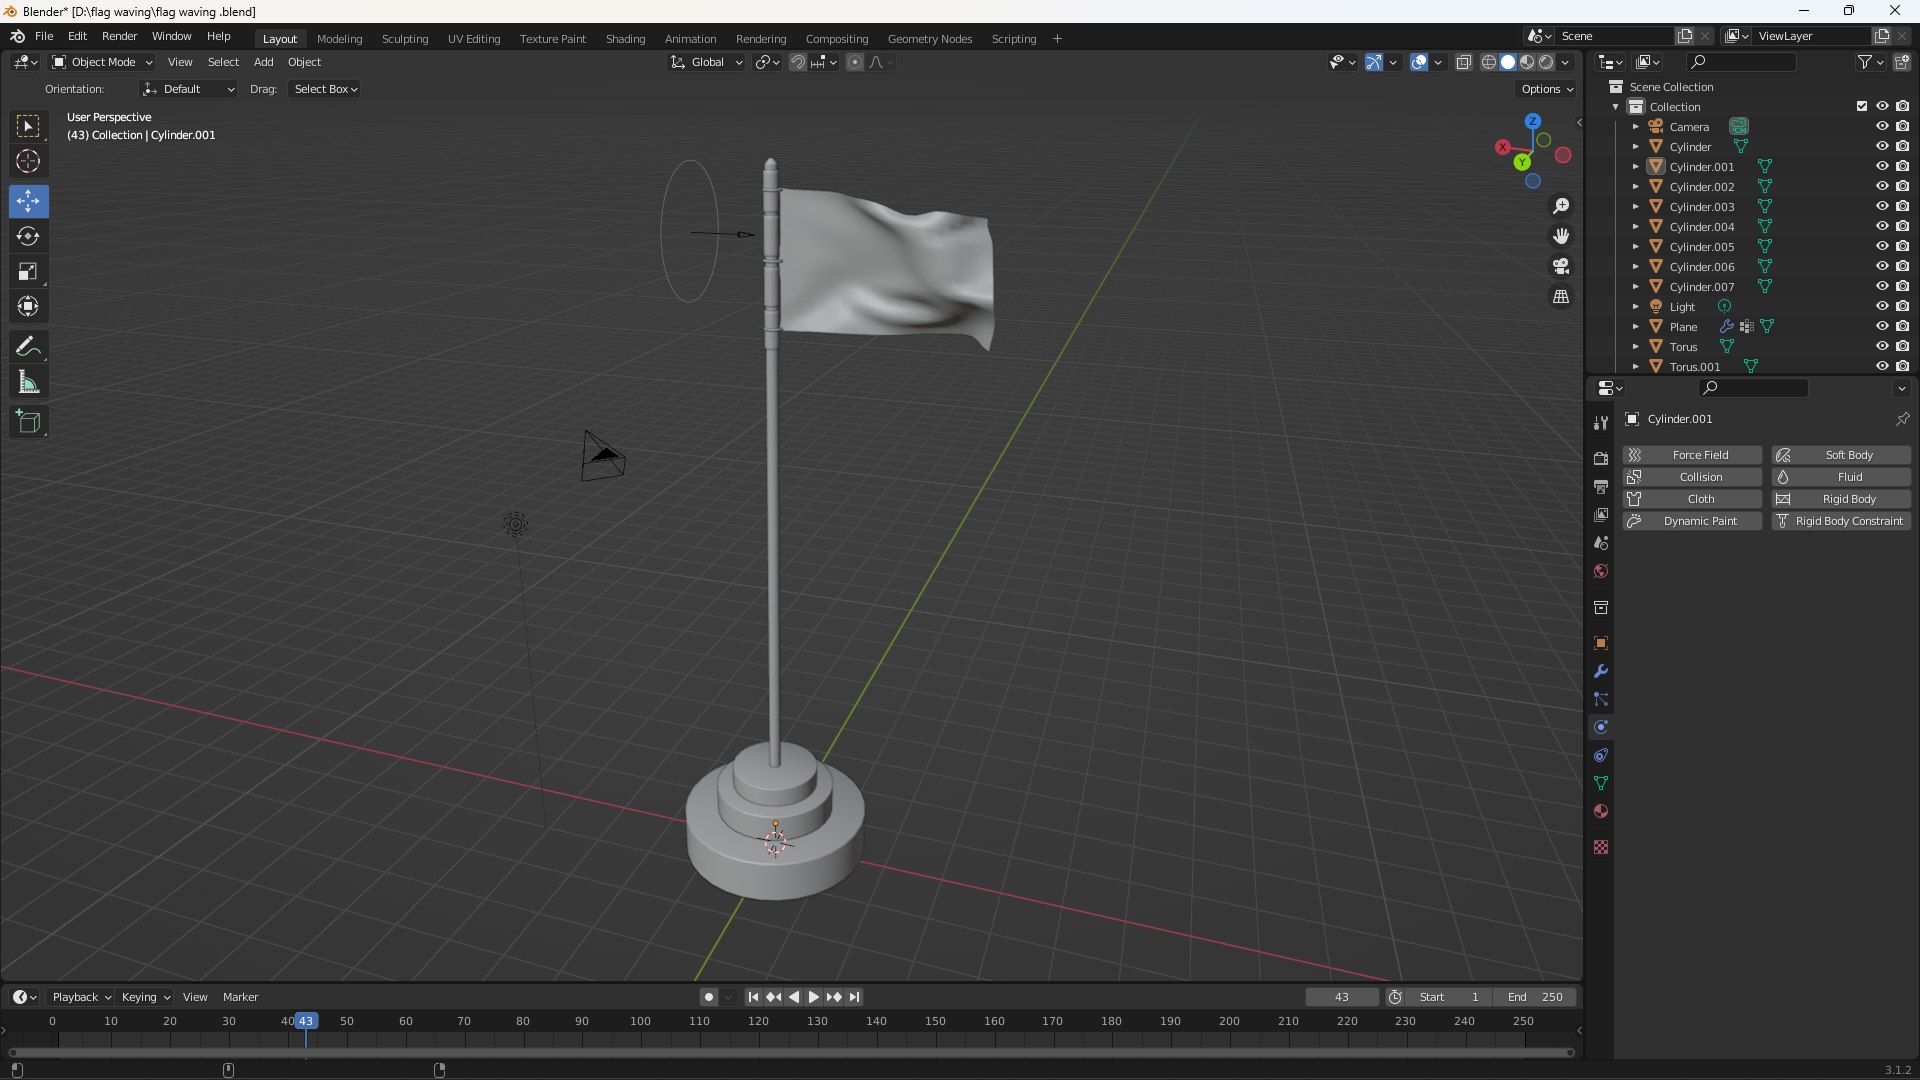This screenshot has width=1920, height=1080.
Task: Click the pan view hand icon
Action: (1560, 236)
